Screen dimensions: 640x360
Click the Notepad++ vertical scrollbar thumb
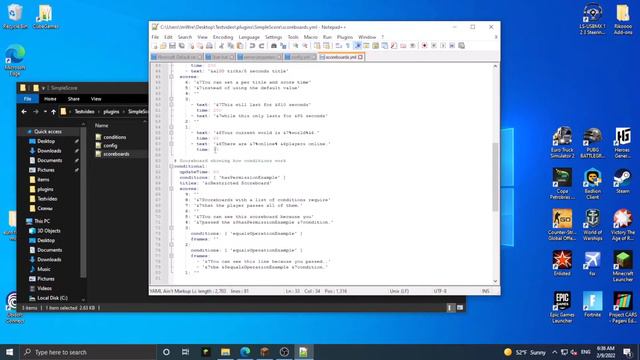(x=495, y=177)
